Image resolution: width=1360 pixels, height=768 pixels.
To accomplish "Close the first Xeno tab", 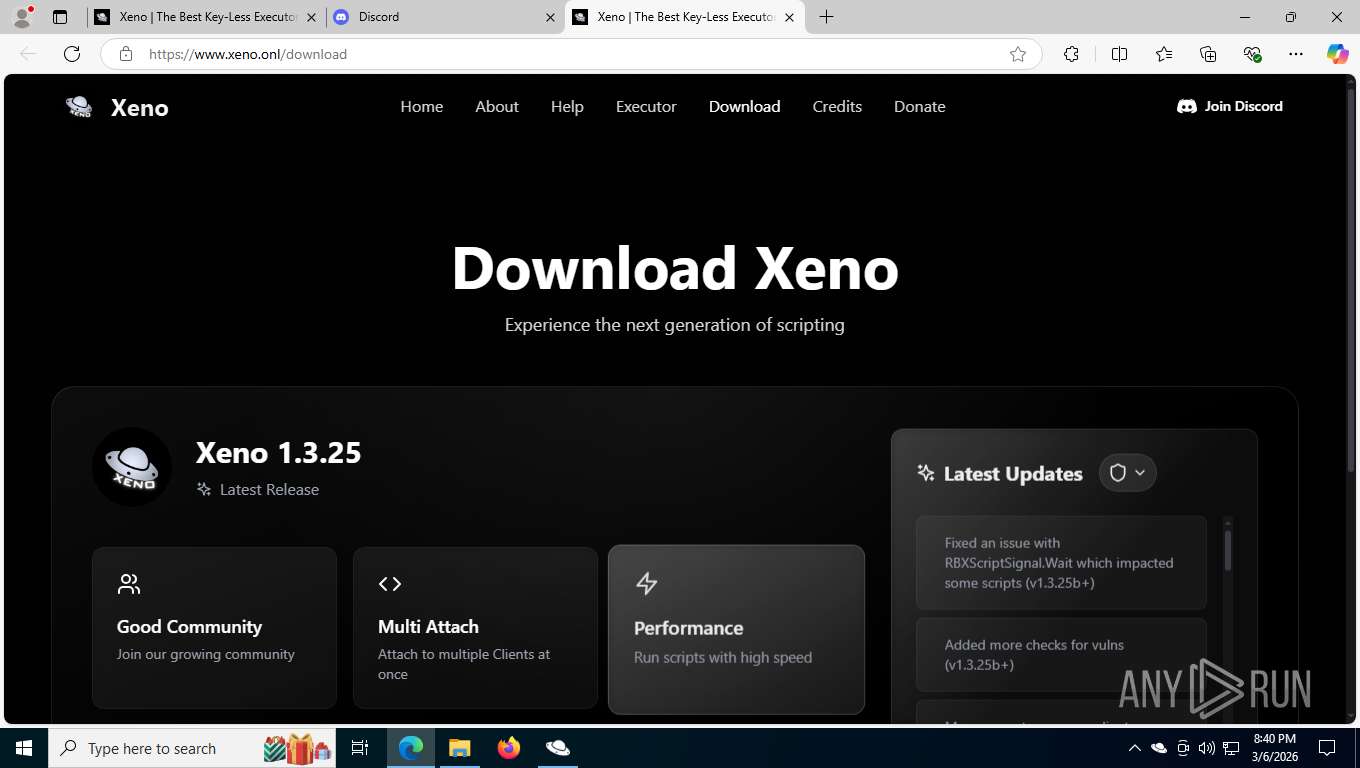I will coord(311,17).
